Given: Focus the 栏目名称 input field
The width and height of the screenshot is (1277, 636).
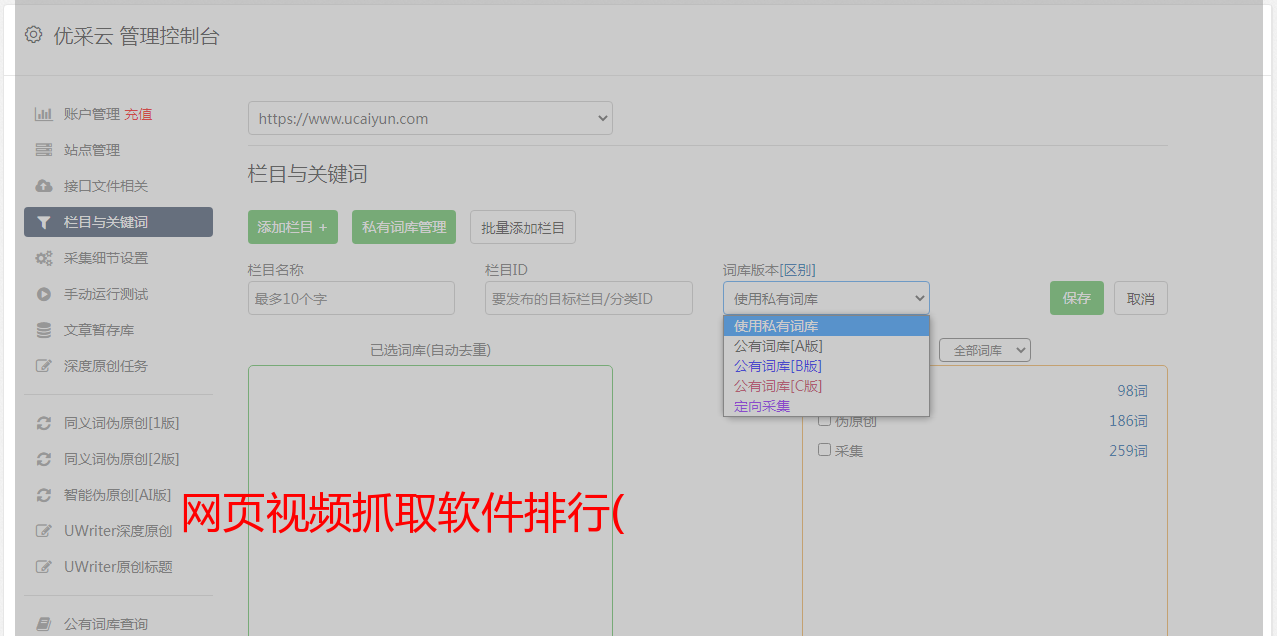Looking at the screenshot, I should tap(351, 298).
